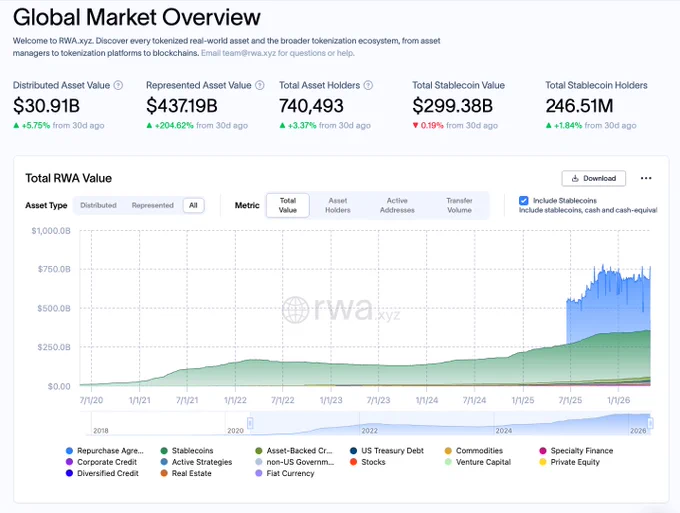The height and width of the screenshot is (513, 680).
Task: Toggle Diversified Credit legend series
Action: pos(102,473)
